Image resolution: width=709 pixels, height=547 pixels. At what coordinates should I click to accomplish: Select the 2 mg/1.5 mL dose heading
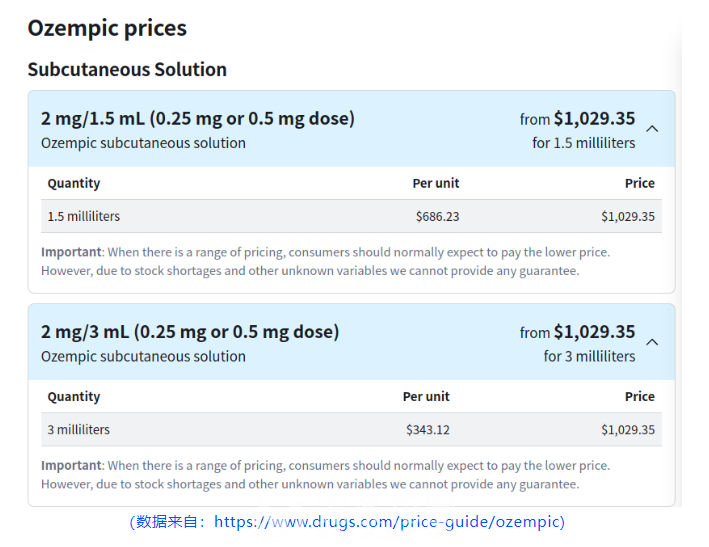(x=198, y=118)
